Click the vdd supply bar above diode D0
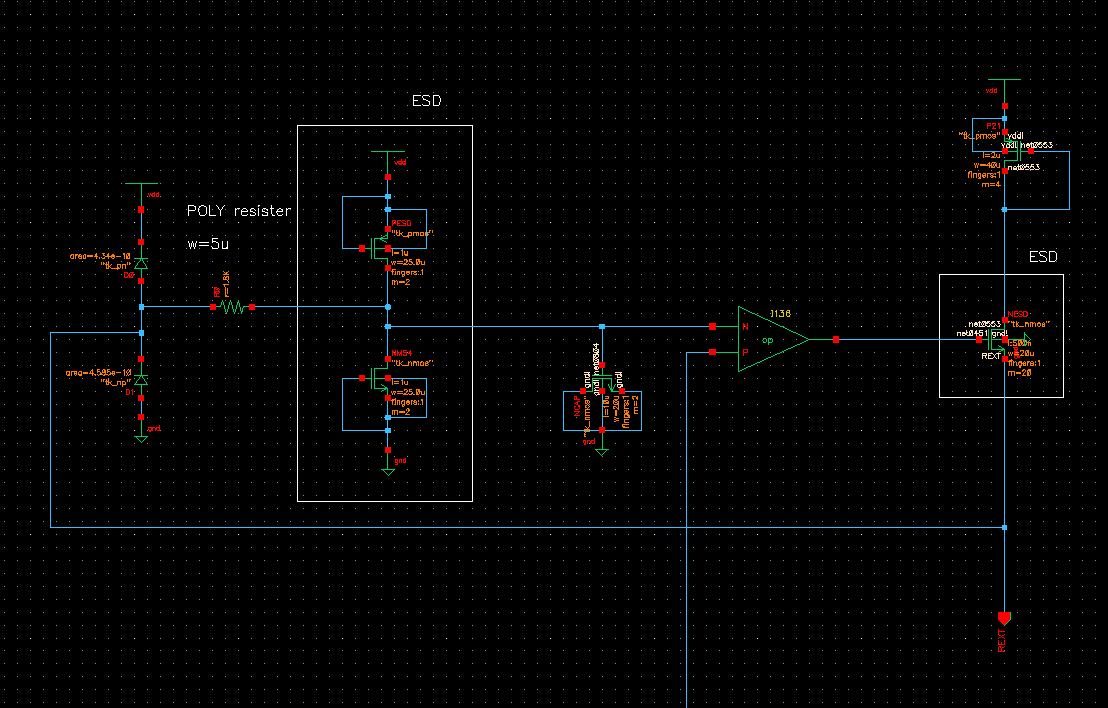 click(141, 184)
